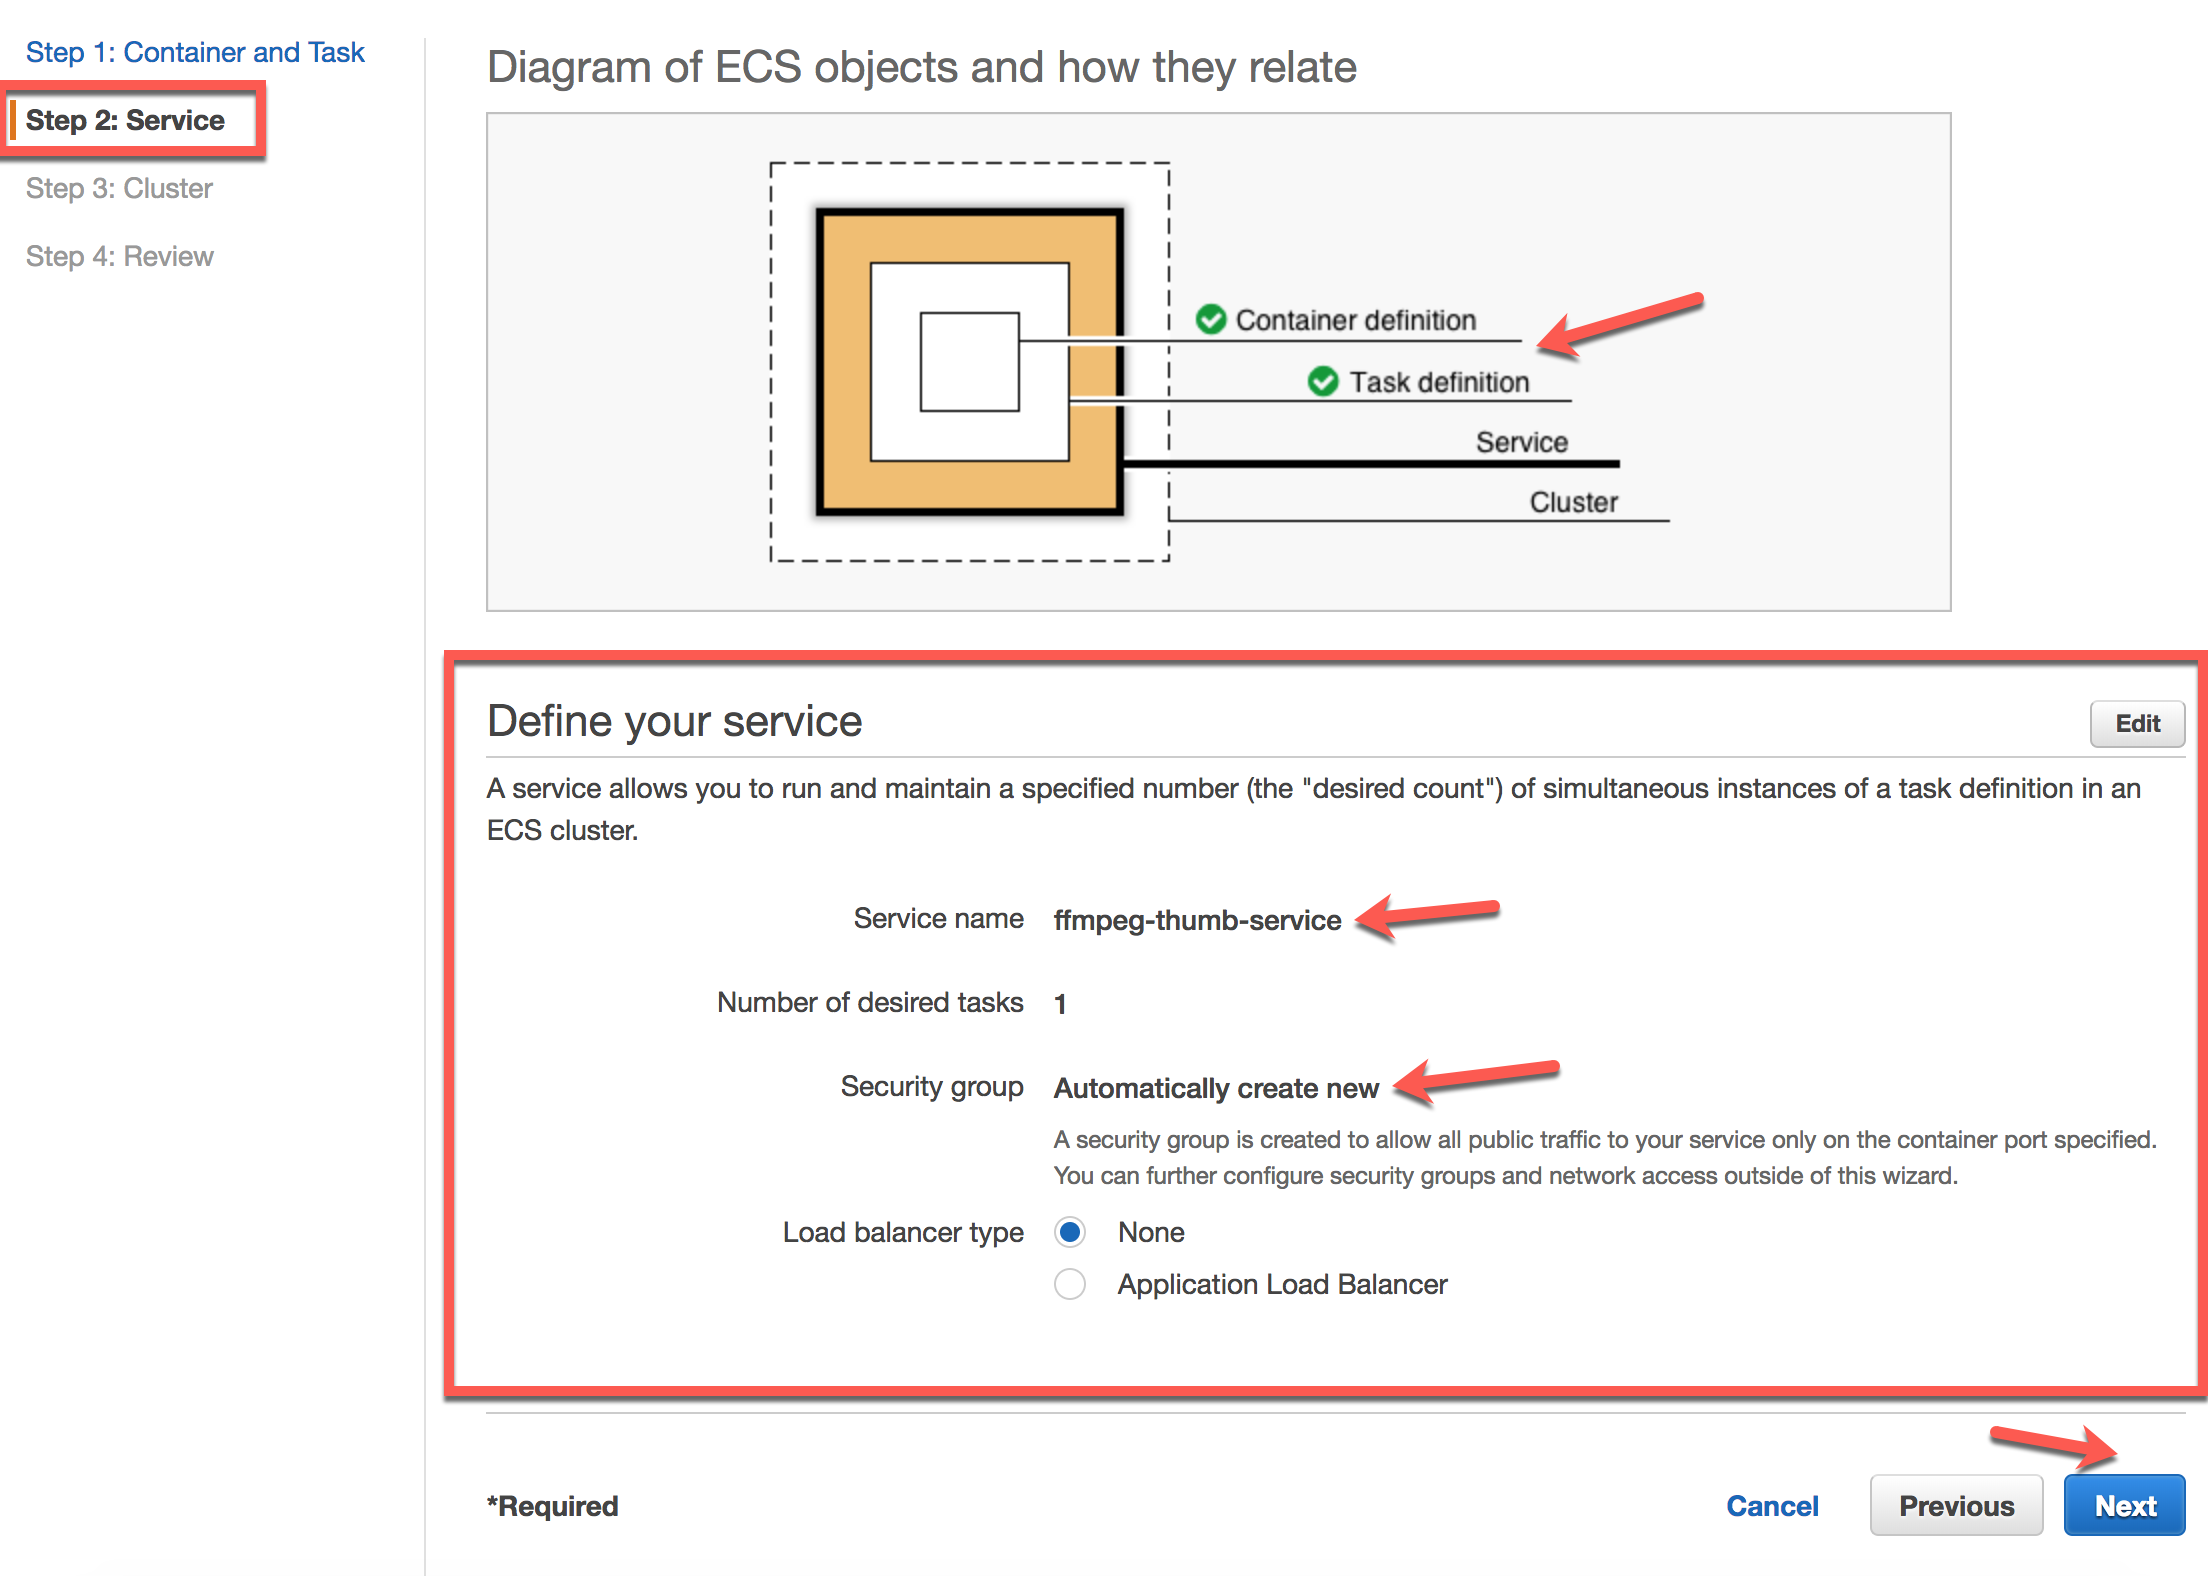Click the Previous button

click(1956, 1505)
